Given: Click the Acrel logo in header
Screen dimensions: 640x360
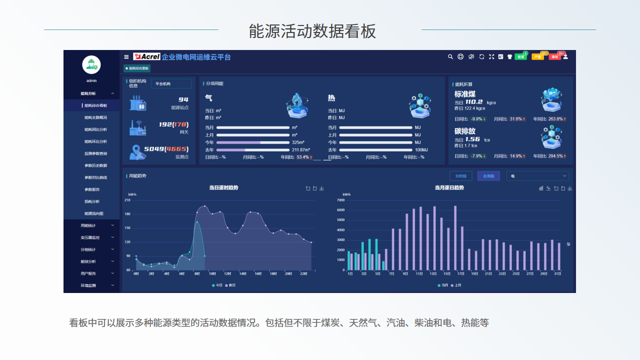Looking at the screenshot, I should click(147, 57).
